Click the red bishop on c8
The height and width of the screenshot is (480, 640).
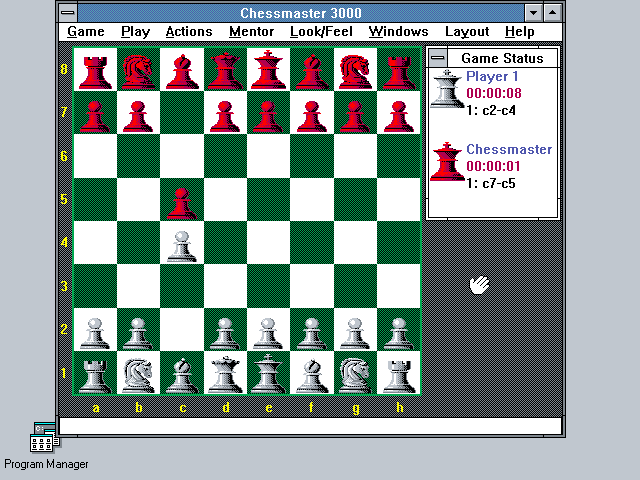[182, 69]
